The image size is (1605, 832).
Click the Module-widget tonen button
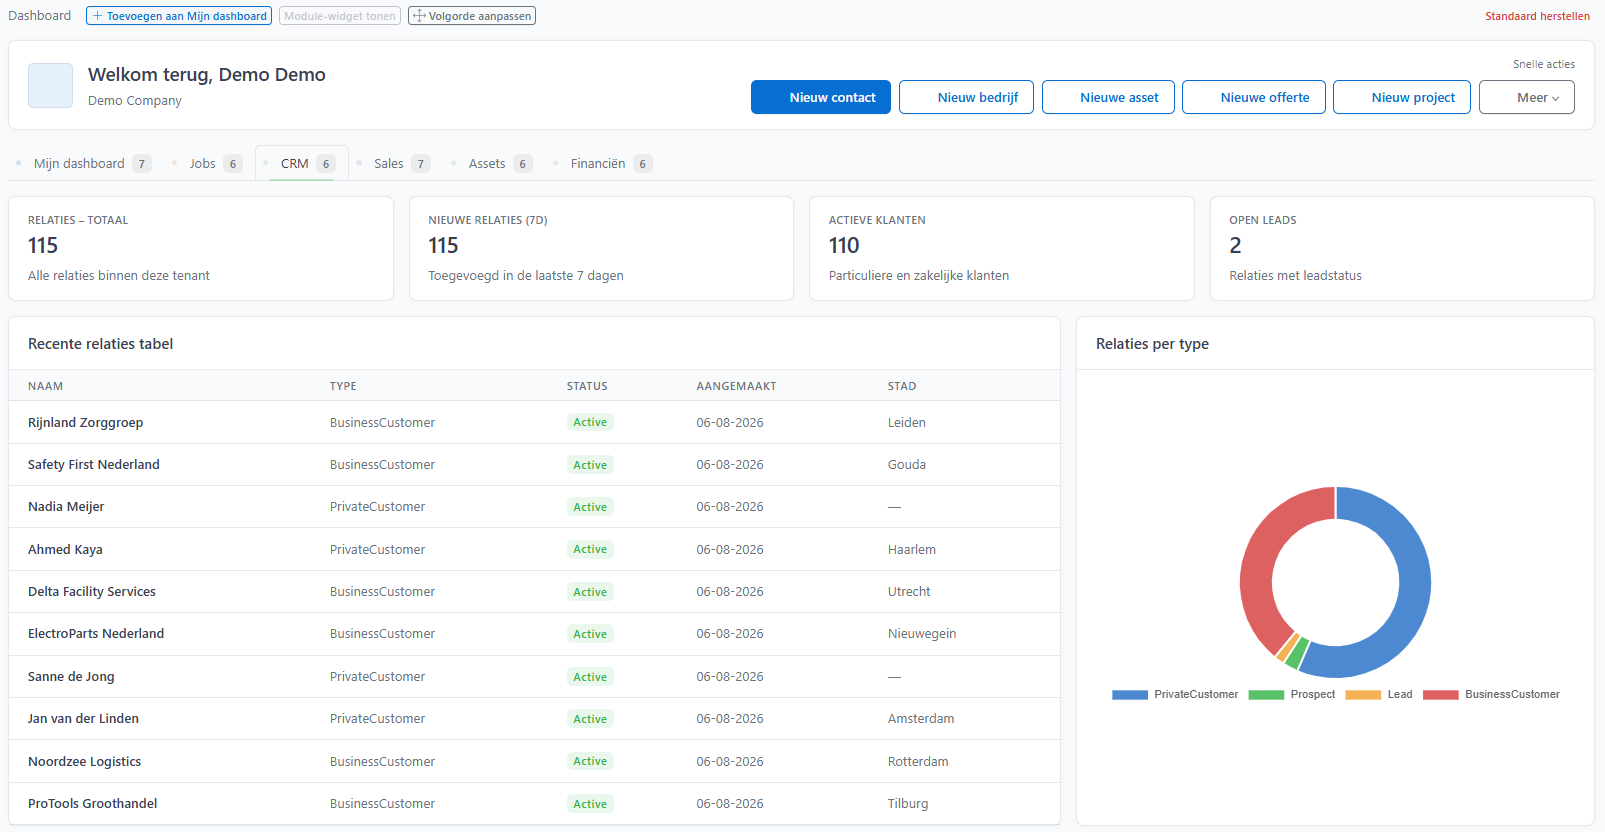[x=340, y=16]
